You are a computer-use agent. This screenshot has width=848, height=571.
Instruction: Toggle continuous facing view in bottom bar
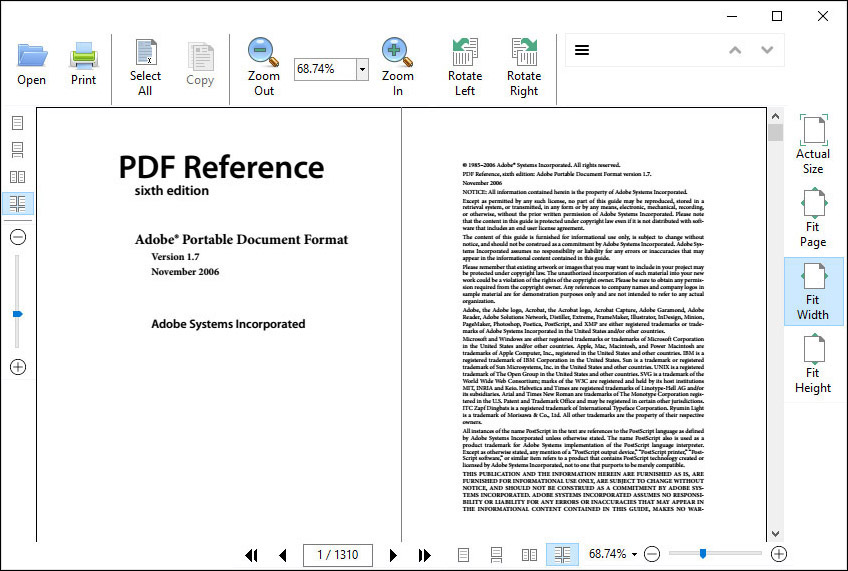pyautogui.click(x=562, y=555)
